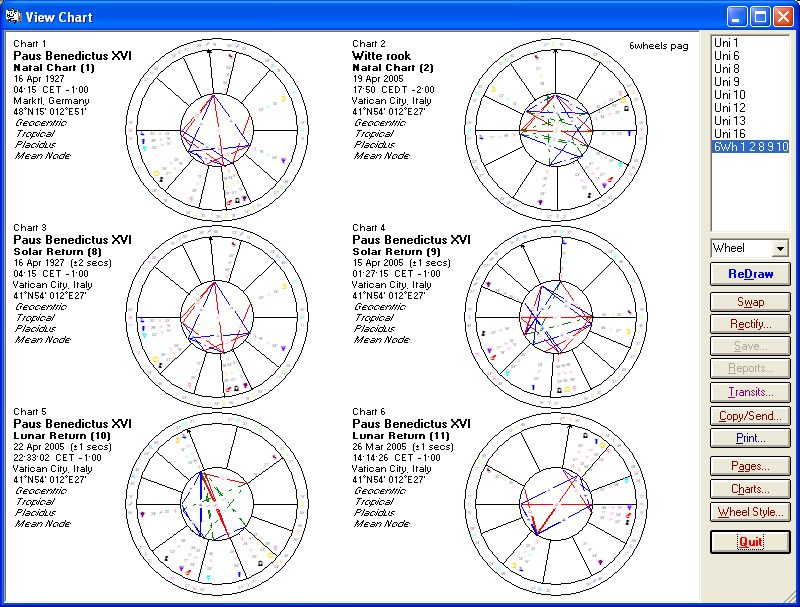Quit the View Chart window
Screen dimensions: 800x607
750,541
